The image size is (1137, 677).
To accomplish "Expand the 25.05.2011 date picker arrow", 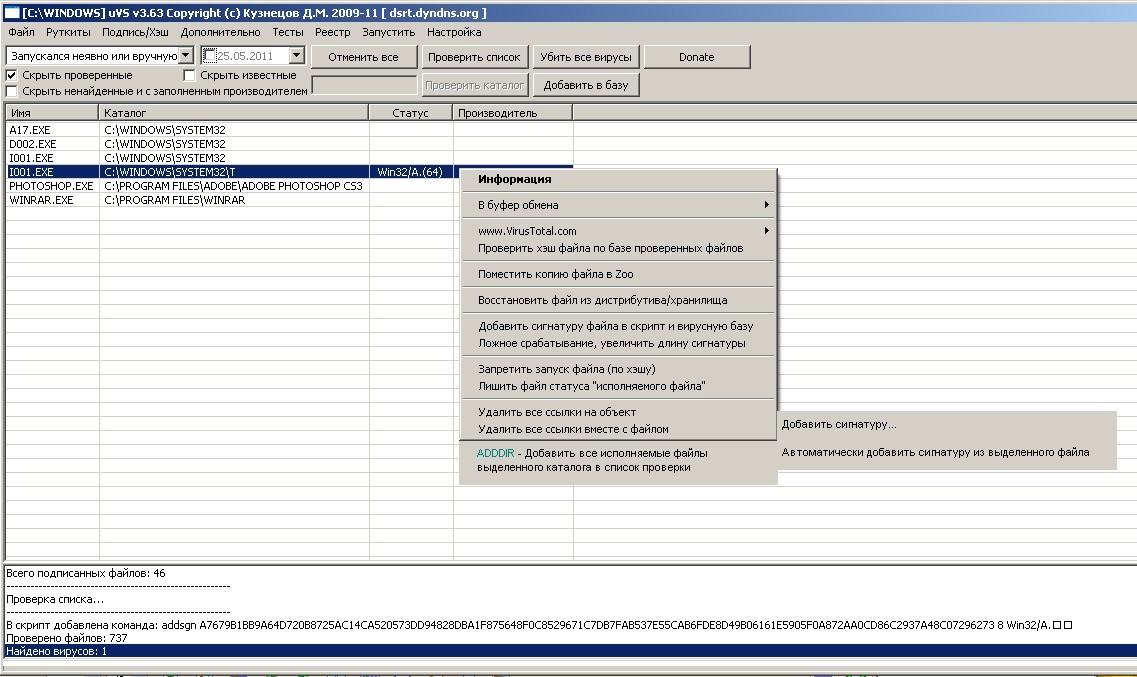I will pos(296,56).
